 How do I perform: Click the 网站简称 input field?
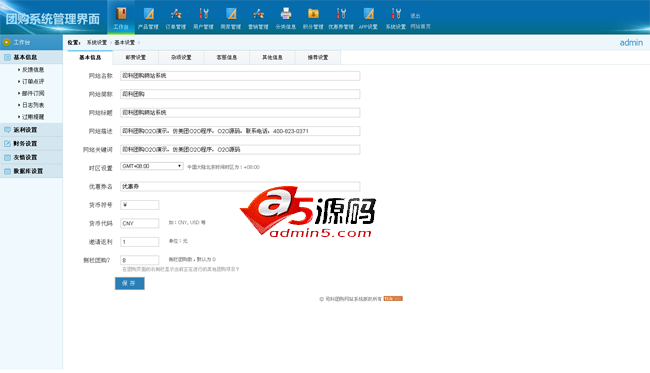pos(240,94)
